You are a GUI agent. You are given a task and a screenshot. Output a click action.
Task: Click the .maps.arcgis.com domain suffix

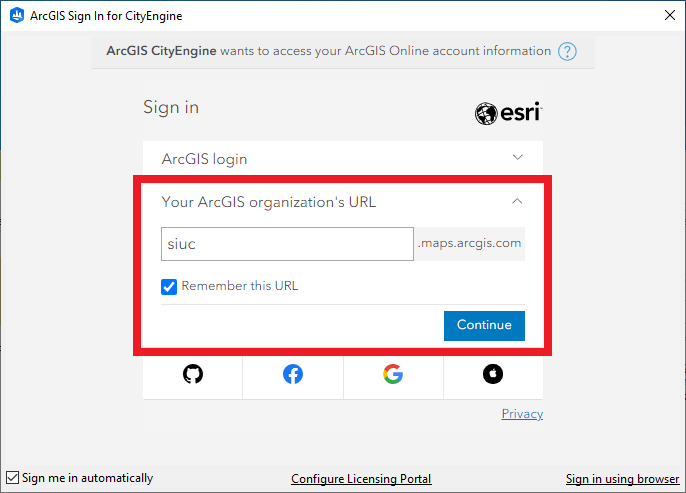coord(470,243)
